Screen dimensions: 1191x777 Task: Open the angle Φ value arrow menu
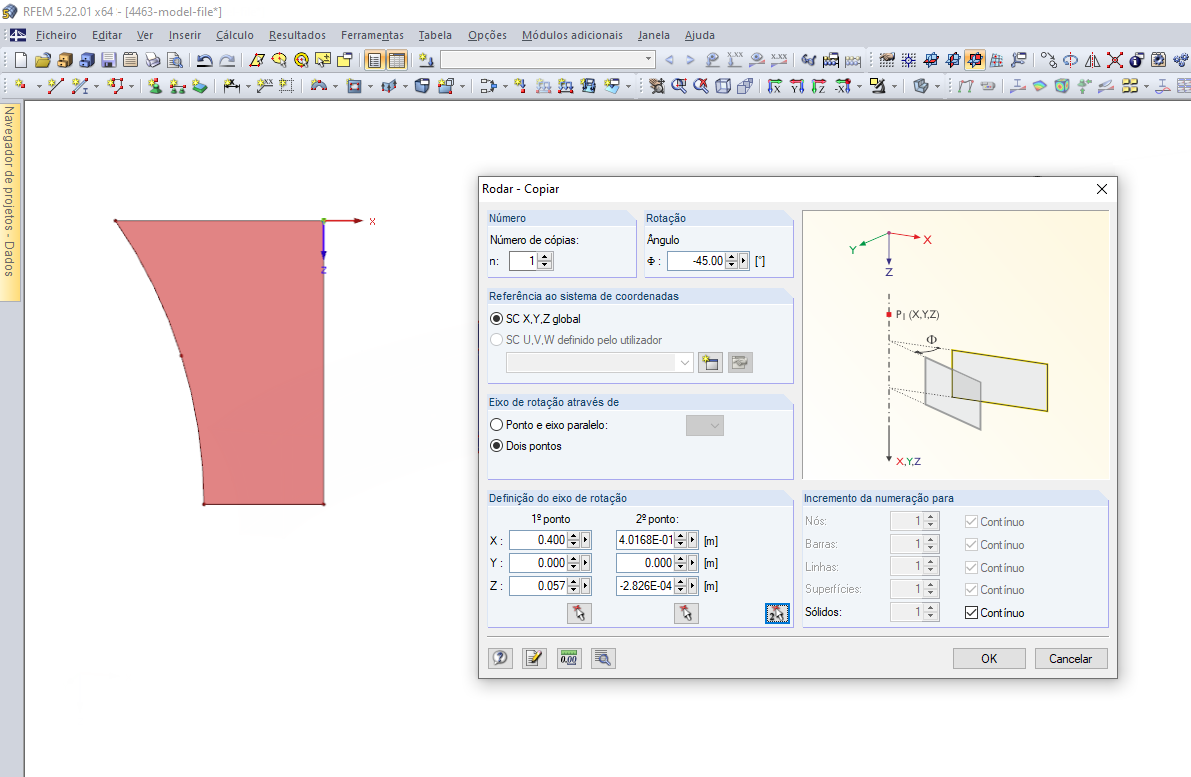click(x=744, y=261)
